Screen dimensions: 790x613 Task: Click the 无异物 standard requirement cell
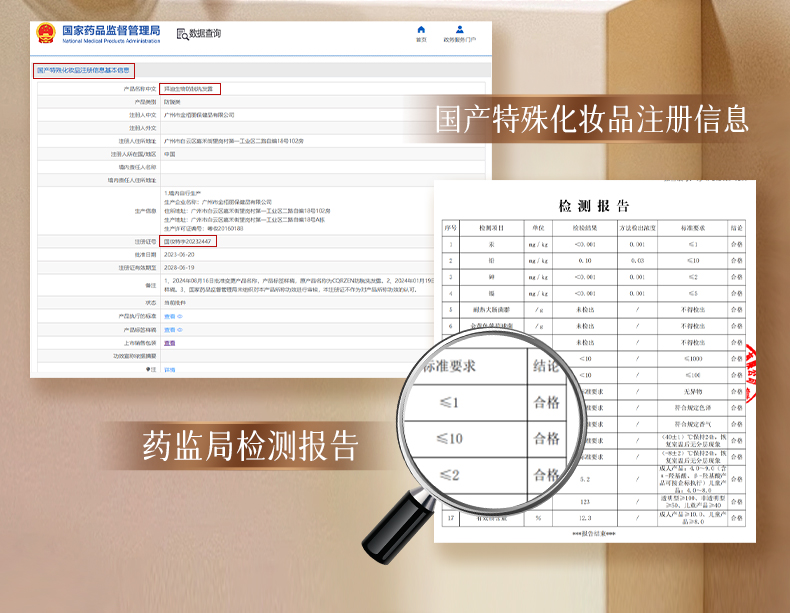(693, 391)
